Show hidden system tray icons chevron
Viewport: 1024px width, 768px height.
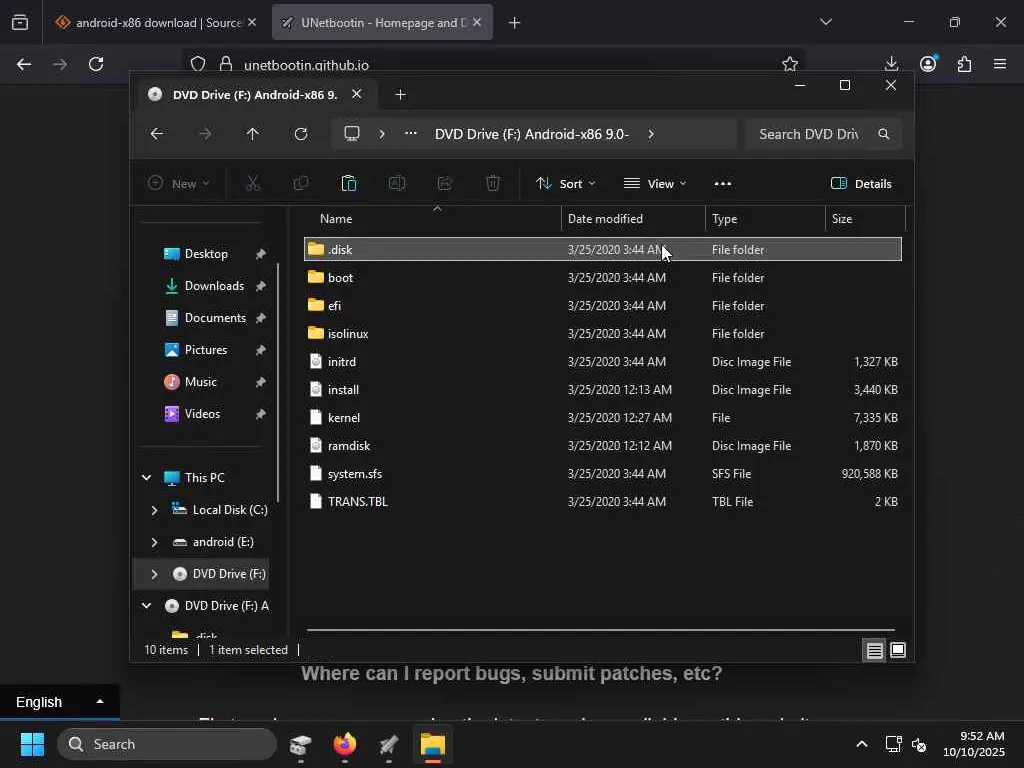point(862,744)
